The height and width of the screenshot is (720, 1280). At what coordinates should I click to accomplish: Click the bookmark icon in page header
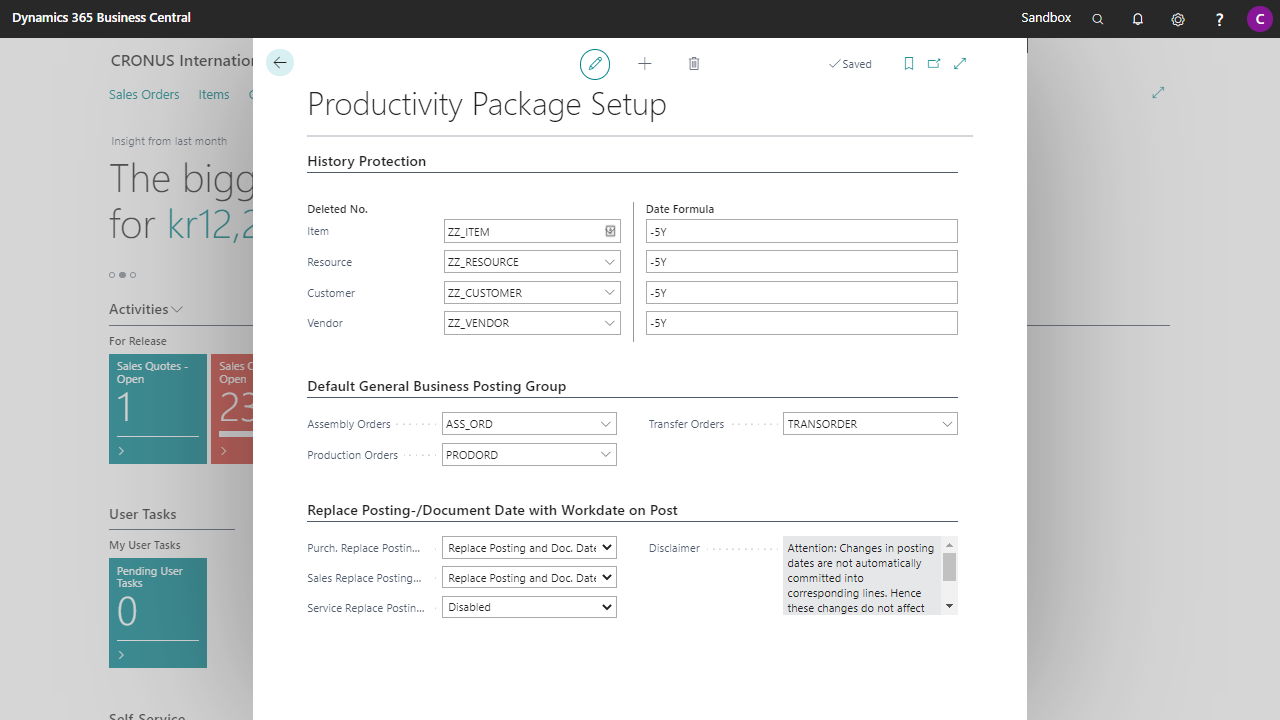click(x=908, y=64)
